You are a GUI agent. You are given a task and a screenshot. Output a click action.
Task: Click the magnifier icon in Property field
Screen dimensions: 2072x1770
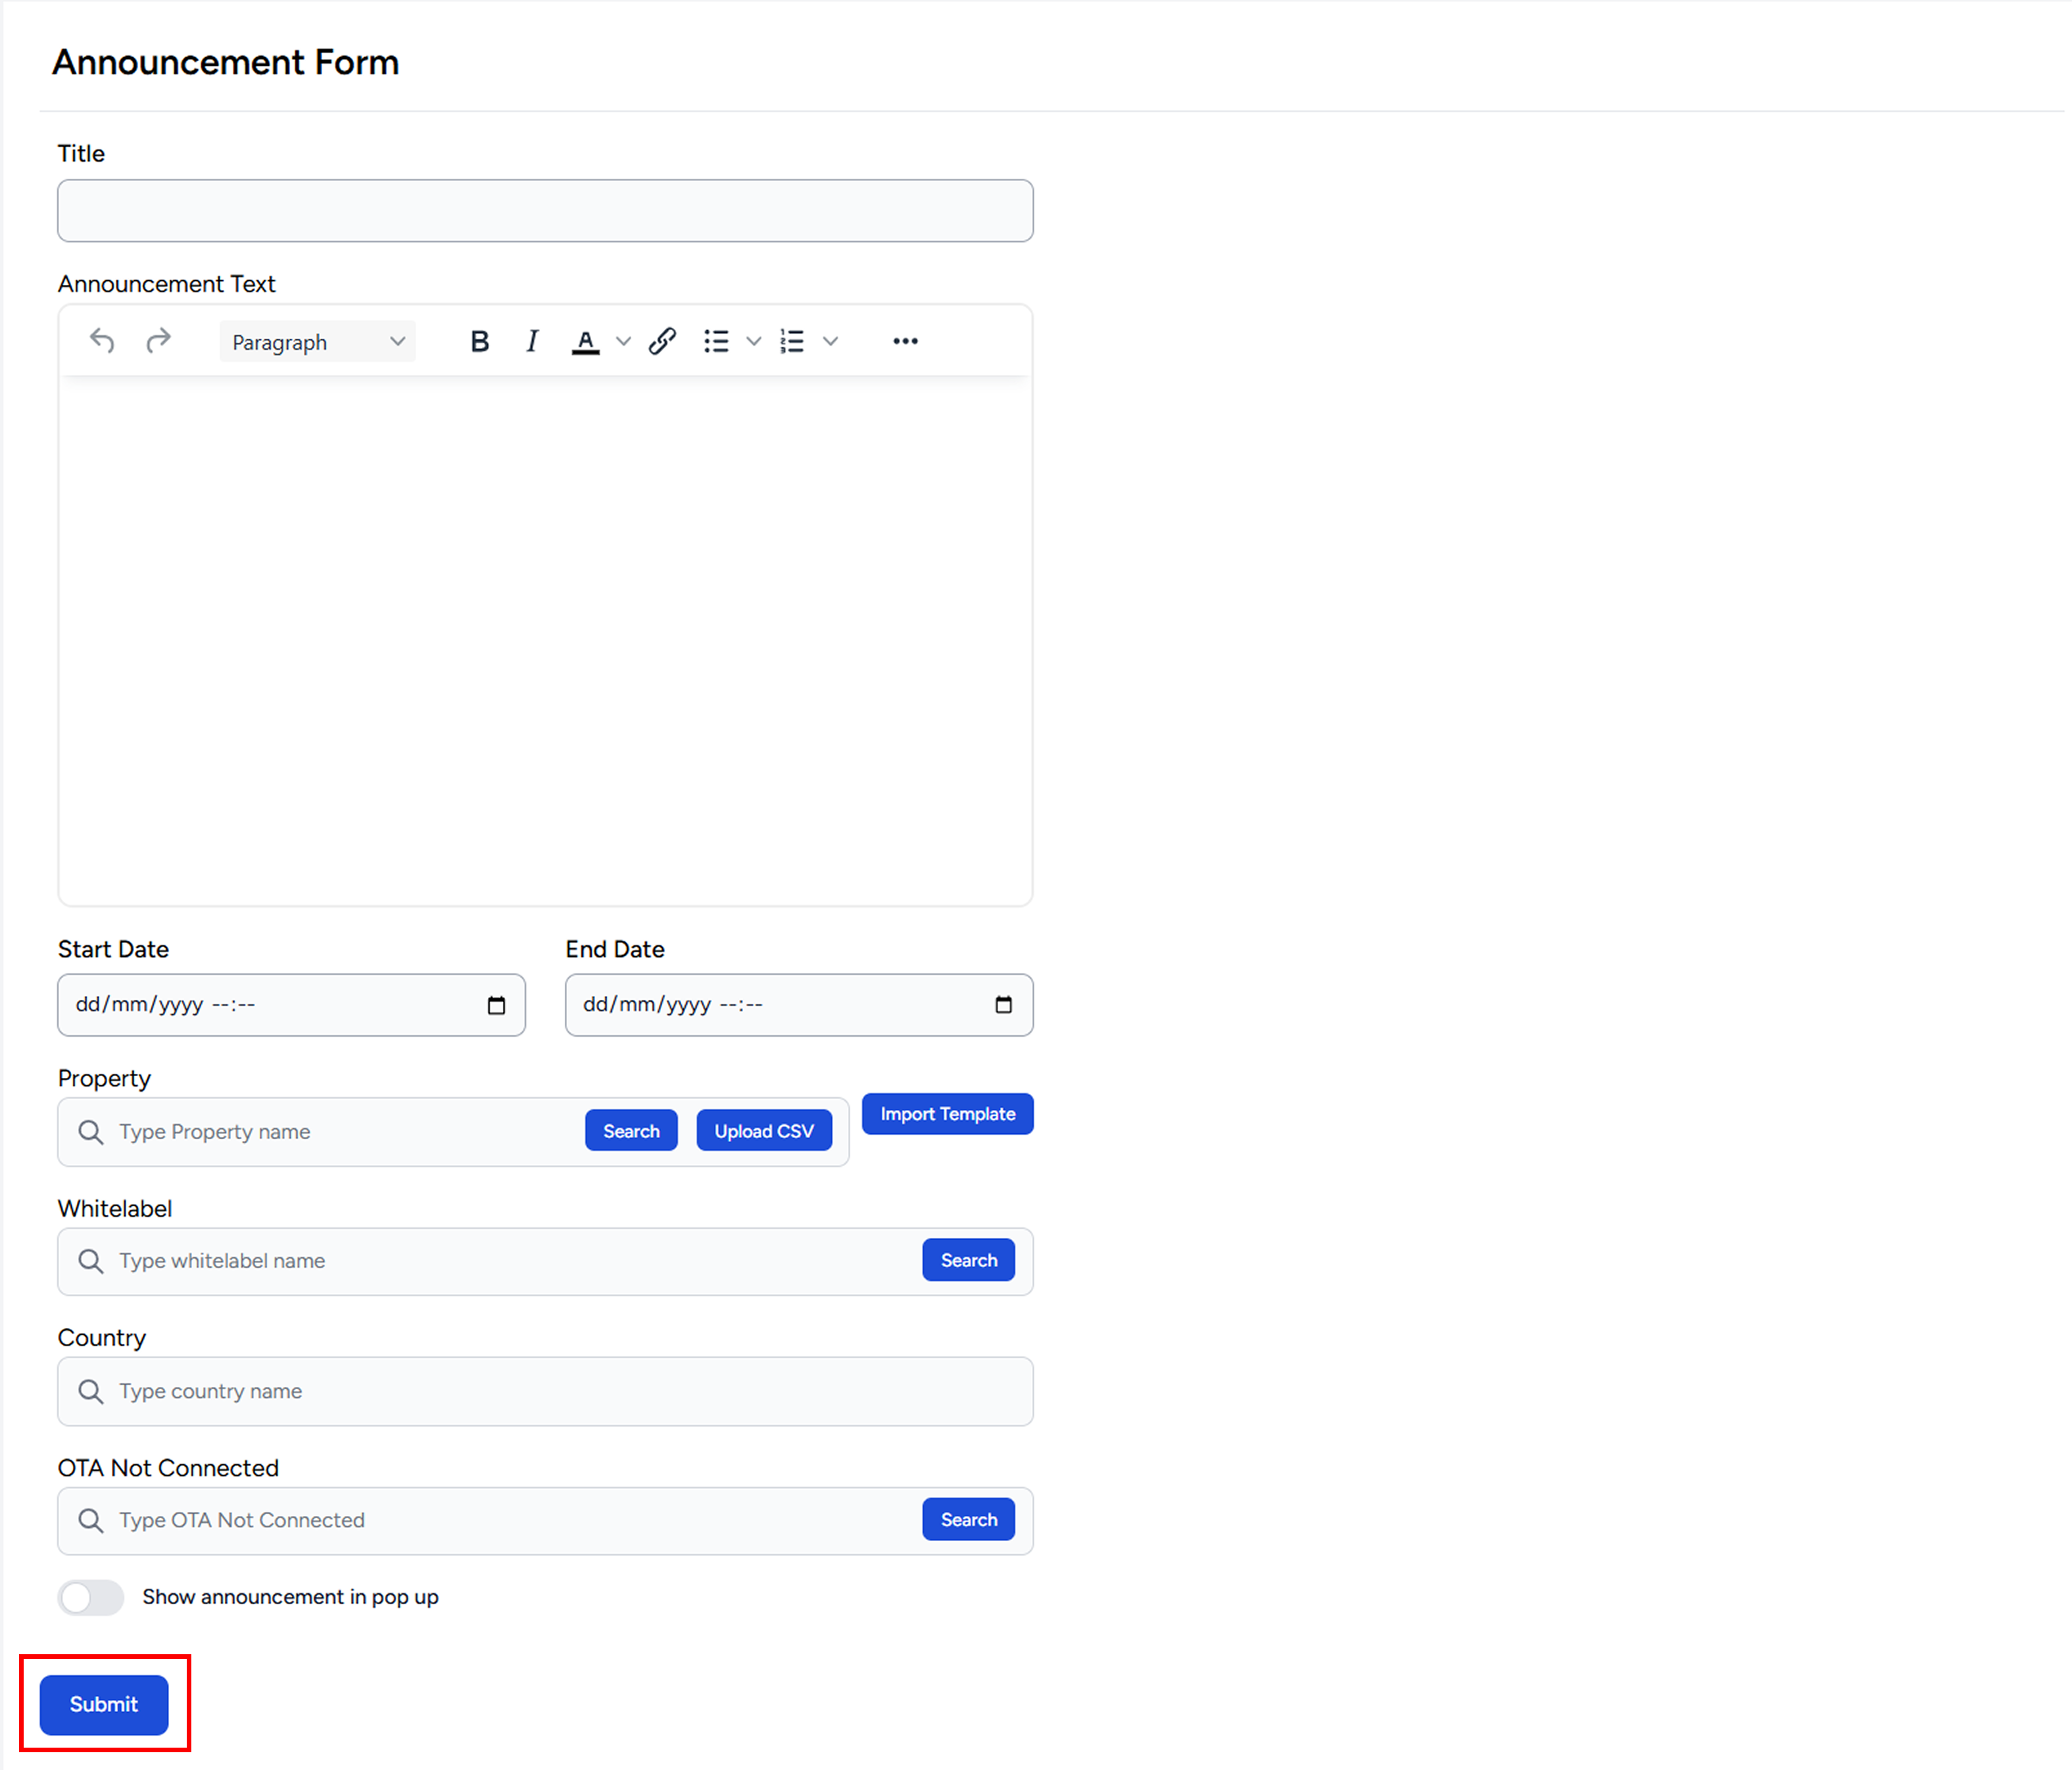[90, 1132]
